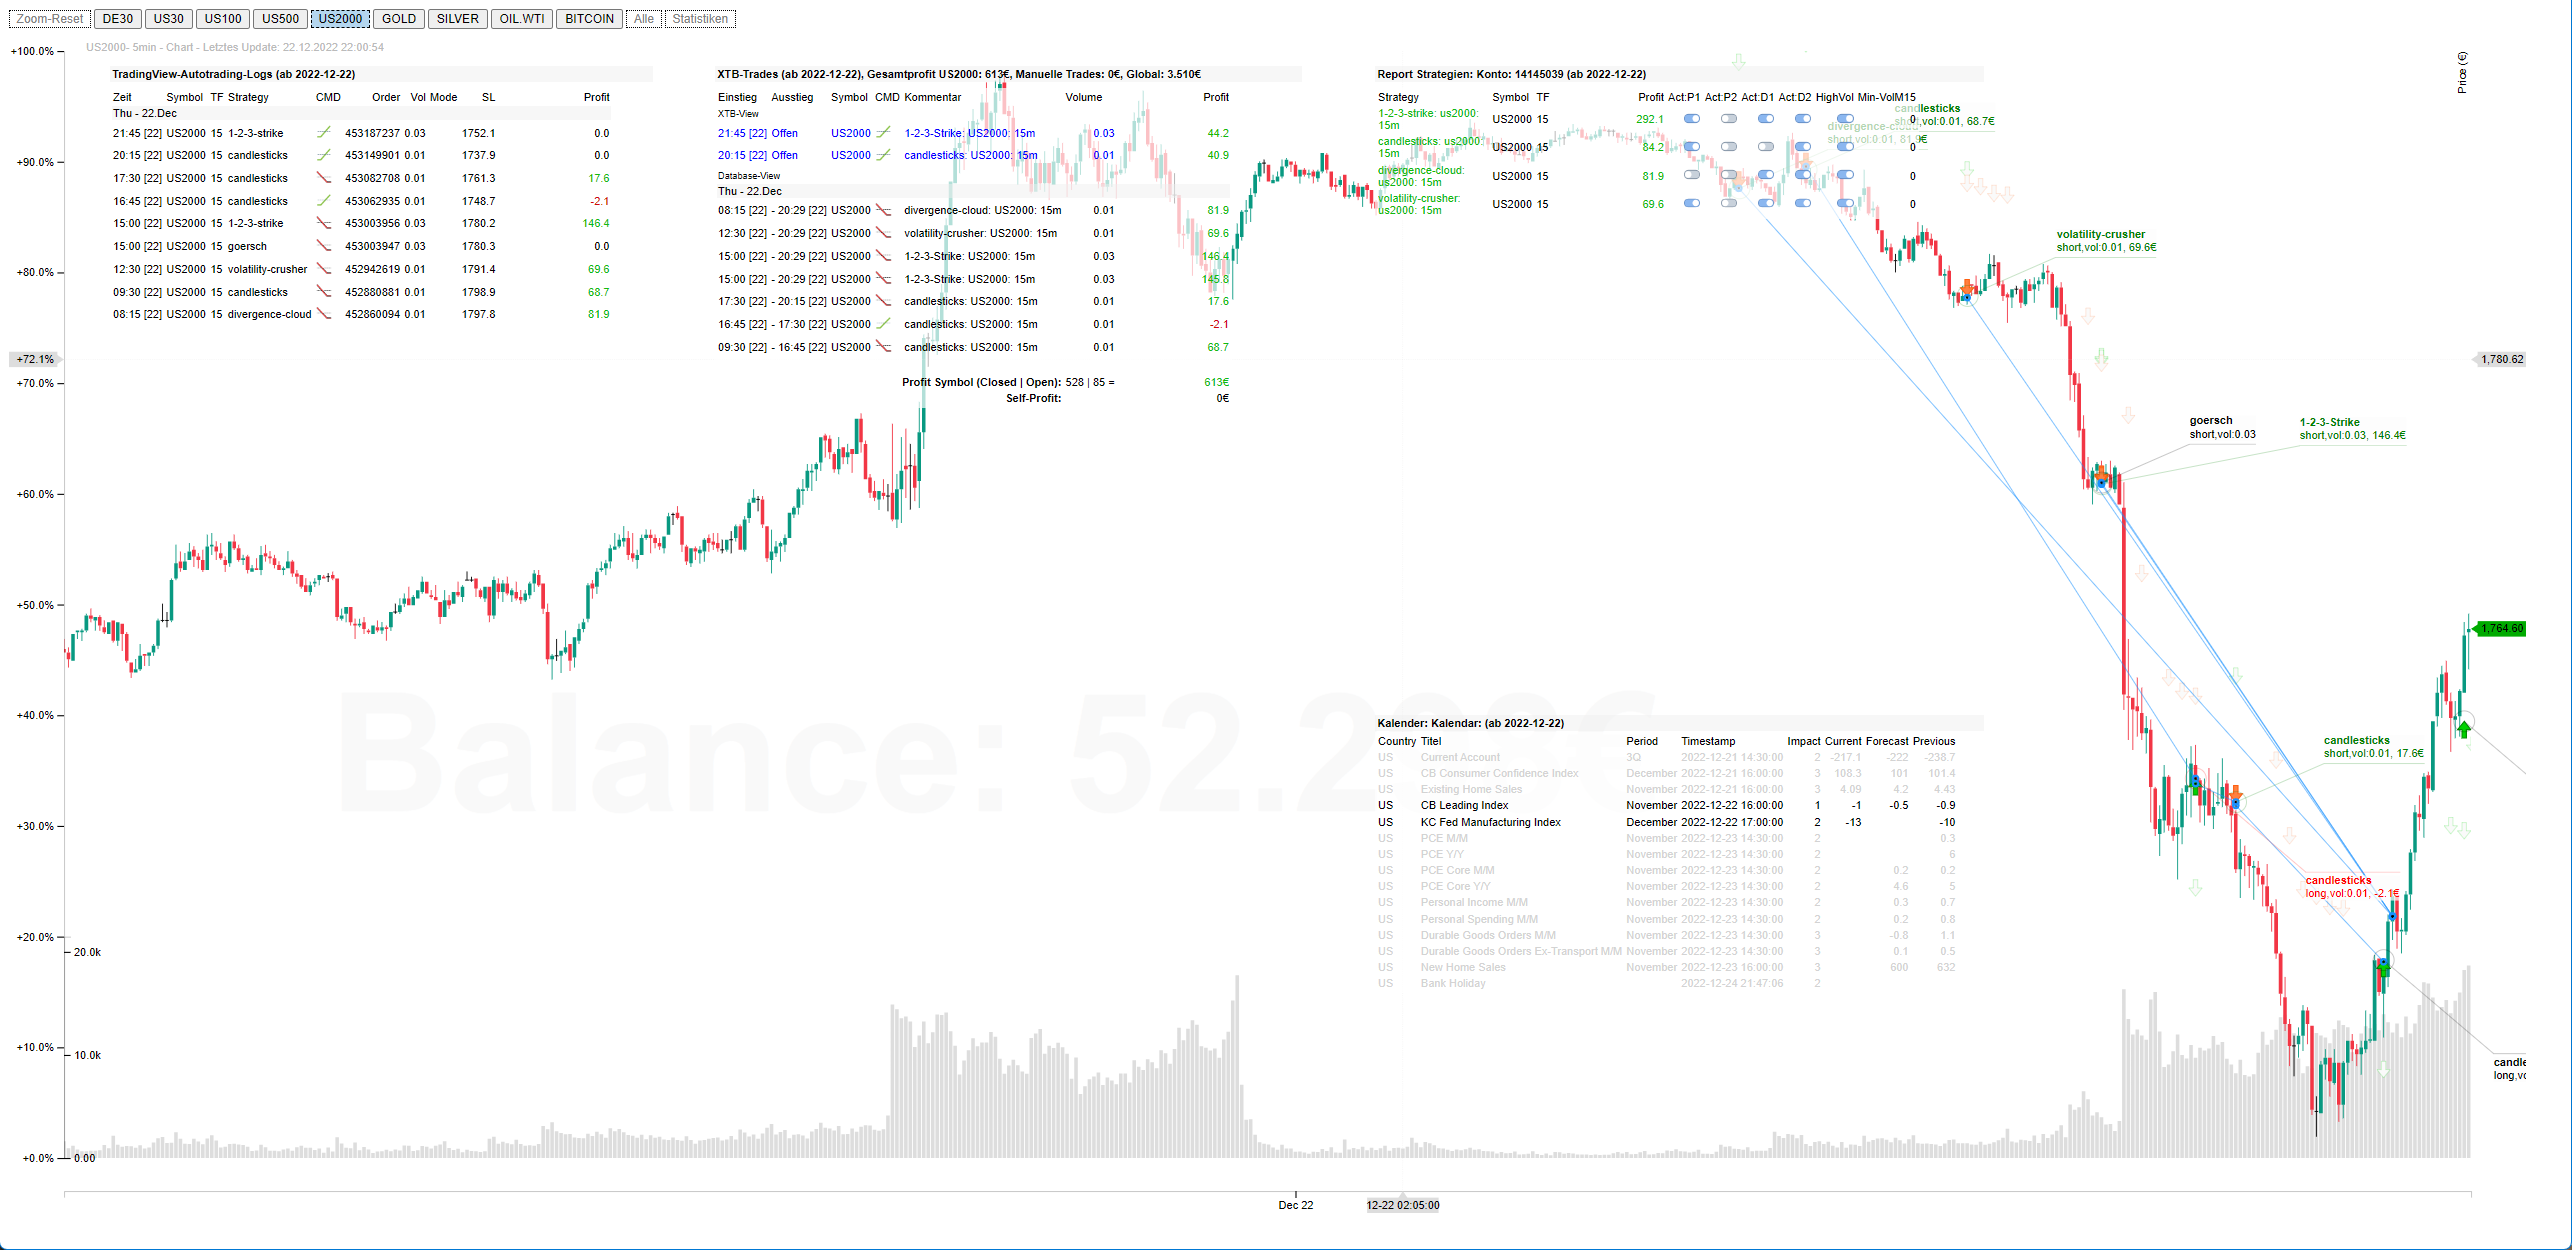Switch to the DE30 symbol tab
This screenshot has height=1250, width=2572.
point(118,19)
